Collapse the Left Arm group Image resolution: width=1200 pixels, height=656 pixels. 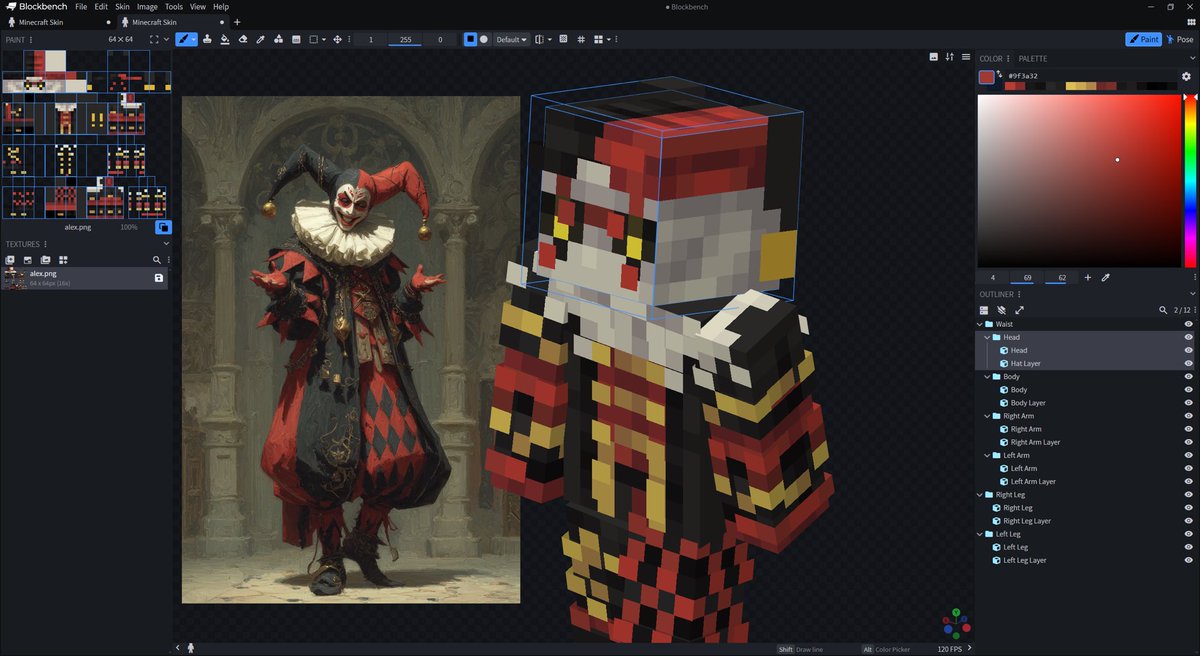tap(987, 455)
